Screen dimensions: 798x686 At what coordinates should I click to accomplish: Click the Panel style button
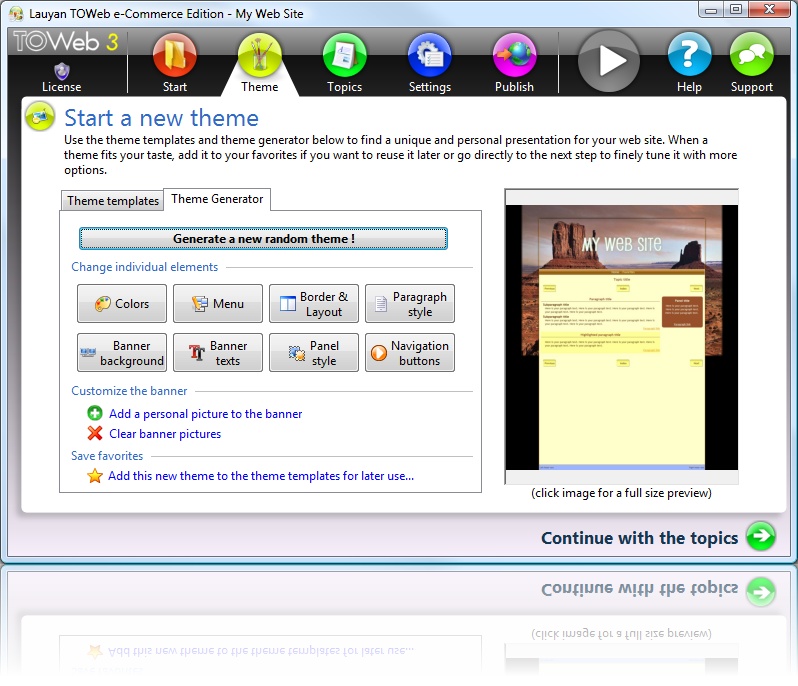pyautogui.click(x=314, y=353)
